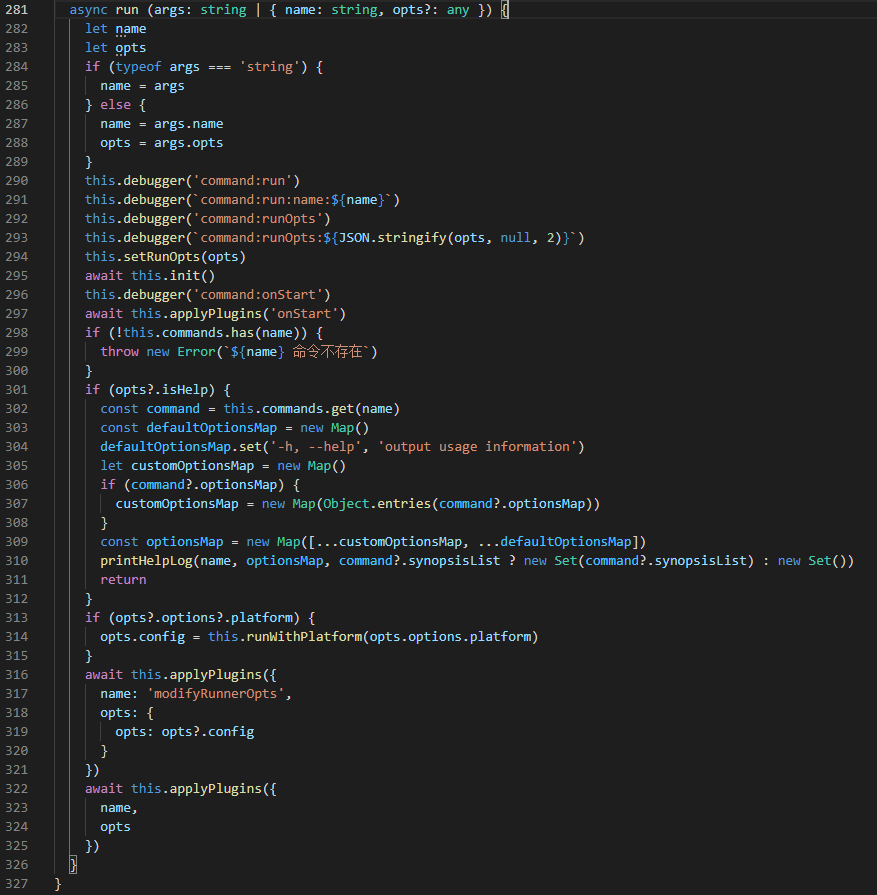Click the 'output usage information' string
This screenshot has width=877, height=895.
pos(477,446)
